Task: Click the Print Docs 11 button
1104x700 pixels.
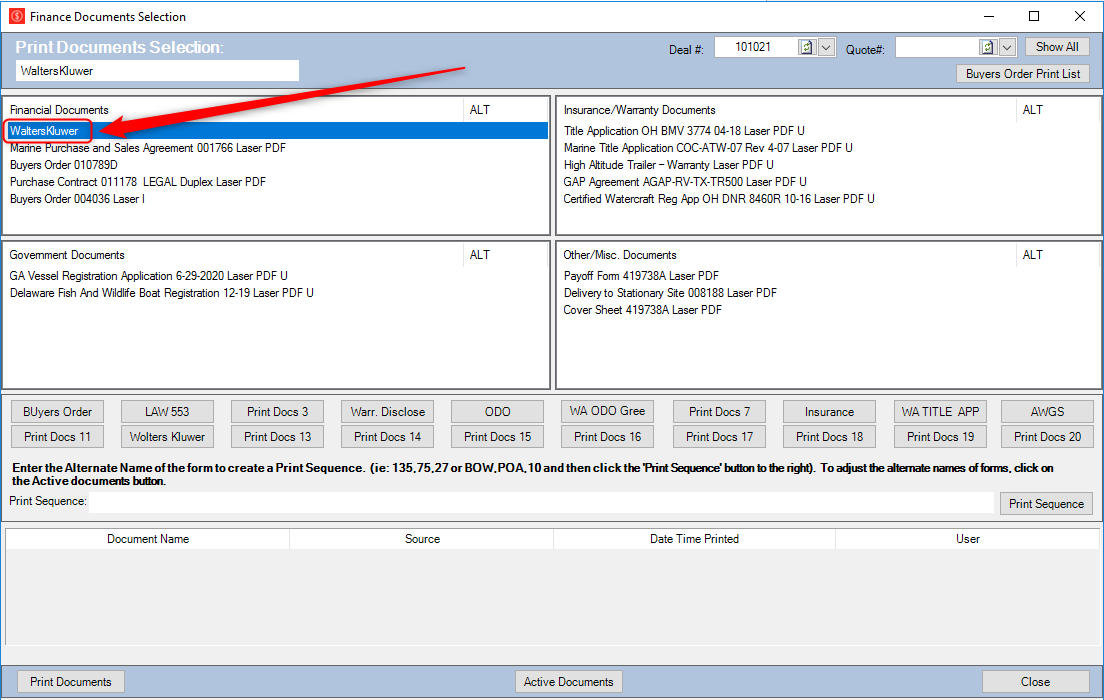Action: point(57,437)
